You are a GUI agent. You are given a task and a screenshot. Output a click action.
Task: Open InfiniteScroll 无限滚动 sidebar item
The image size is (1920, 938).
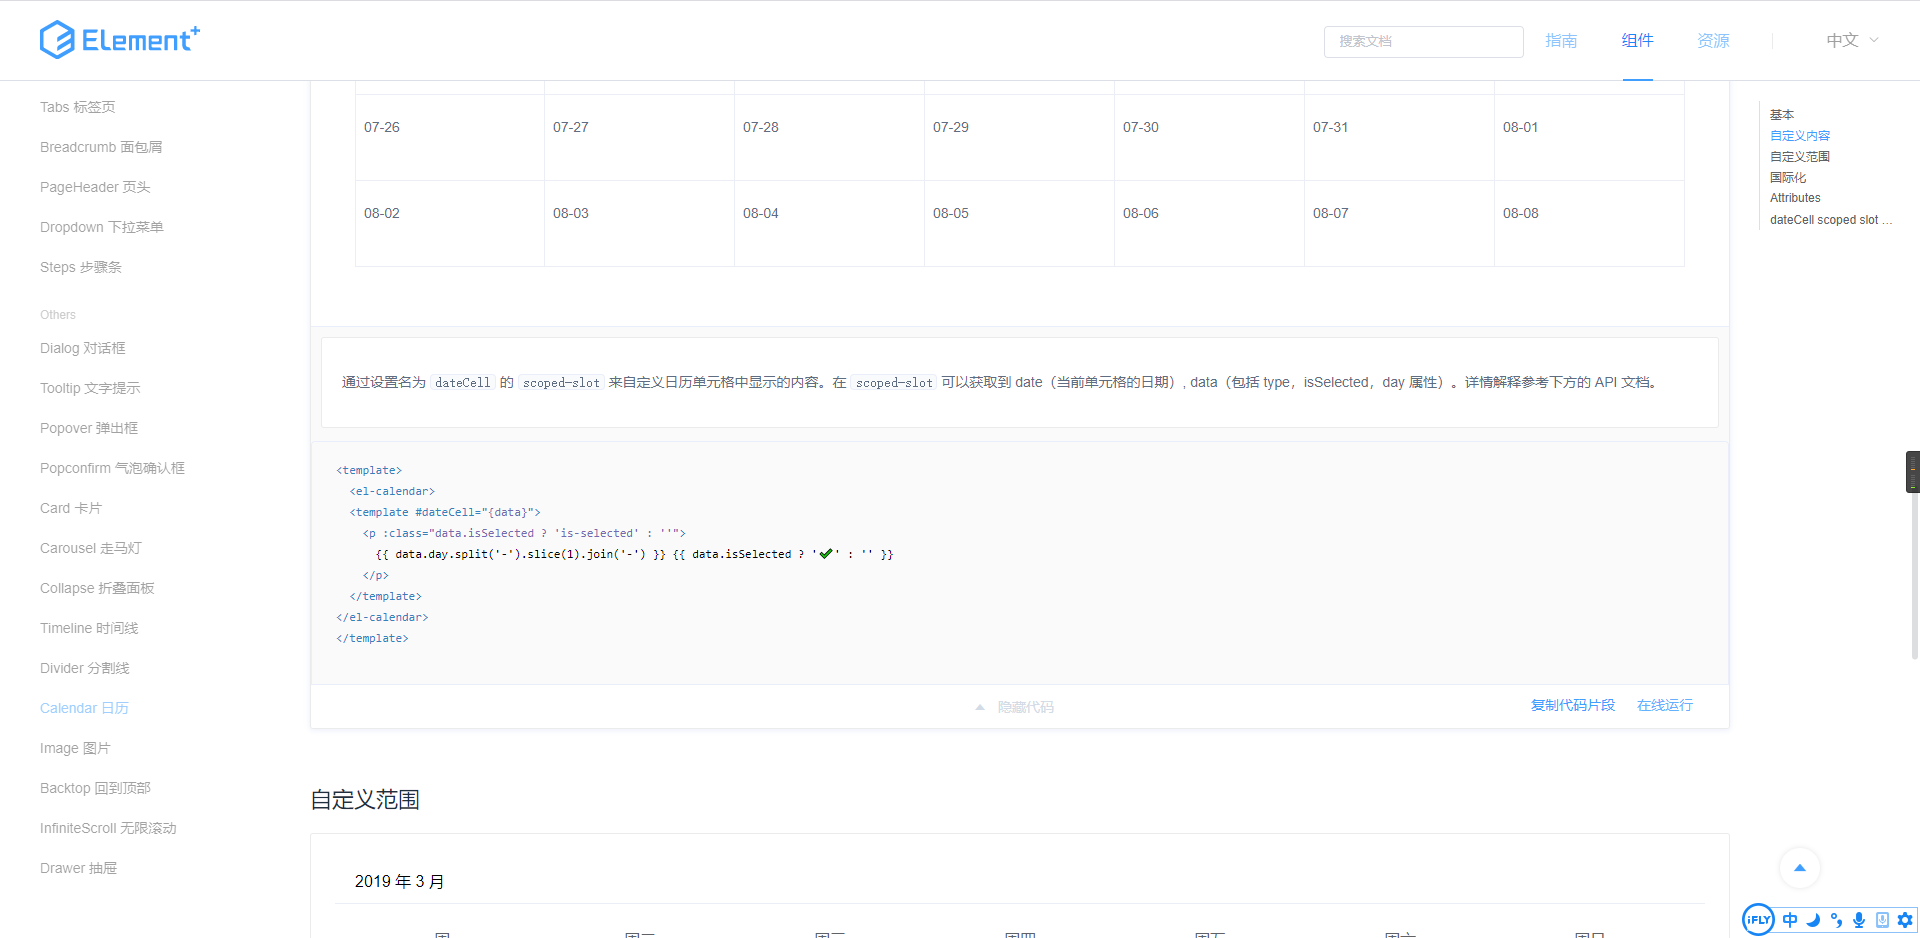pos(108,828)
